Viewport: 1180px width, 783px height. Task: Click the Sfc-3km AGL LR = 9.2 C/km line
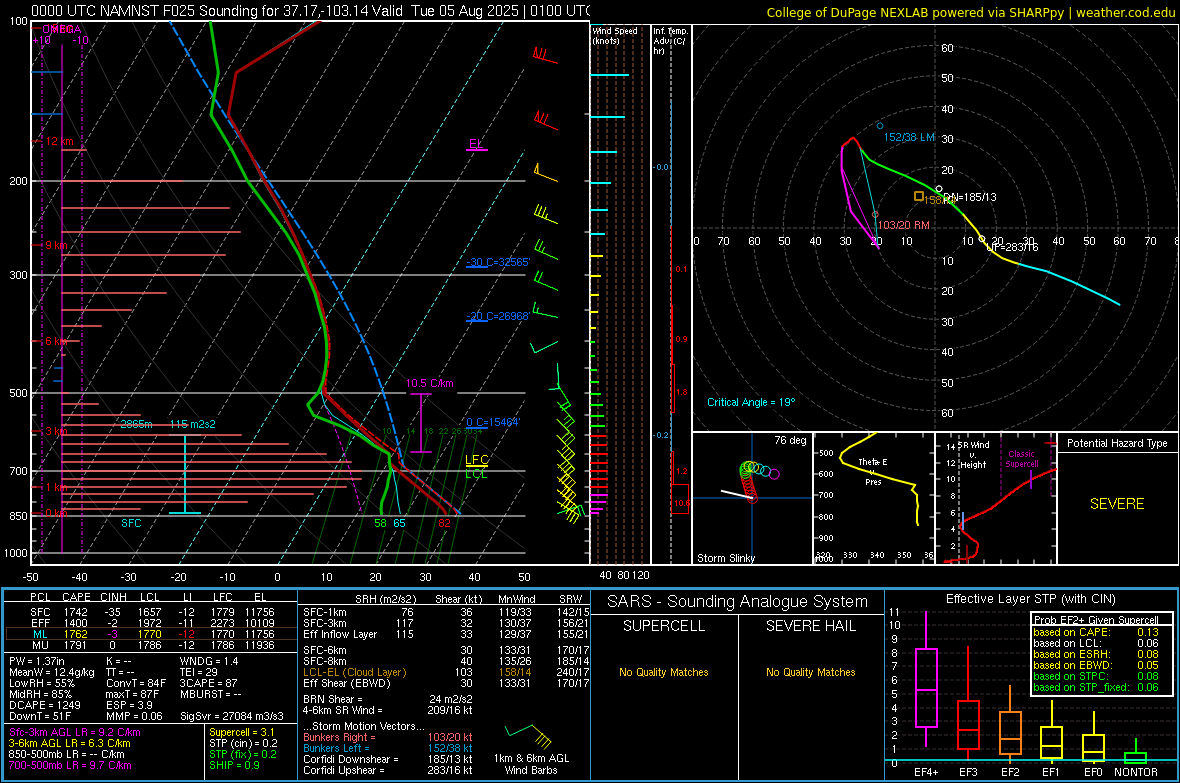pyautogui.click(x=75, y=732)
